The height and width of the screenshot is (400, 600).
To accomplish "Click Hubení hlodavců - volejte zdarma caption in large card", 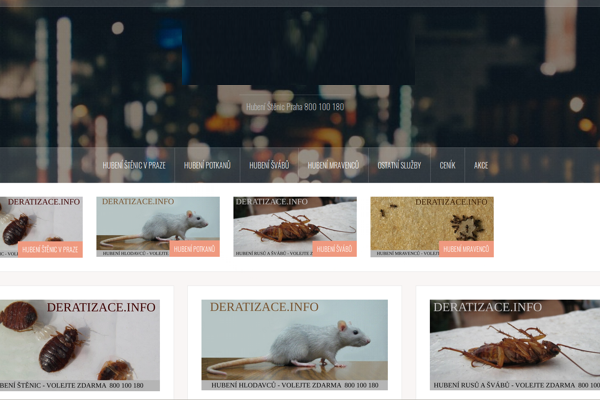I will (x=295, y=385).
